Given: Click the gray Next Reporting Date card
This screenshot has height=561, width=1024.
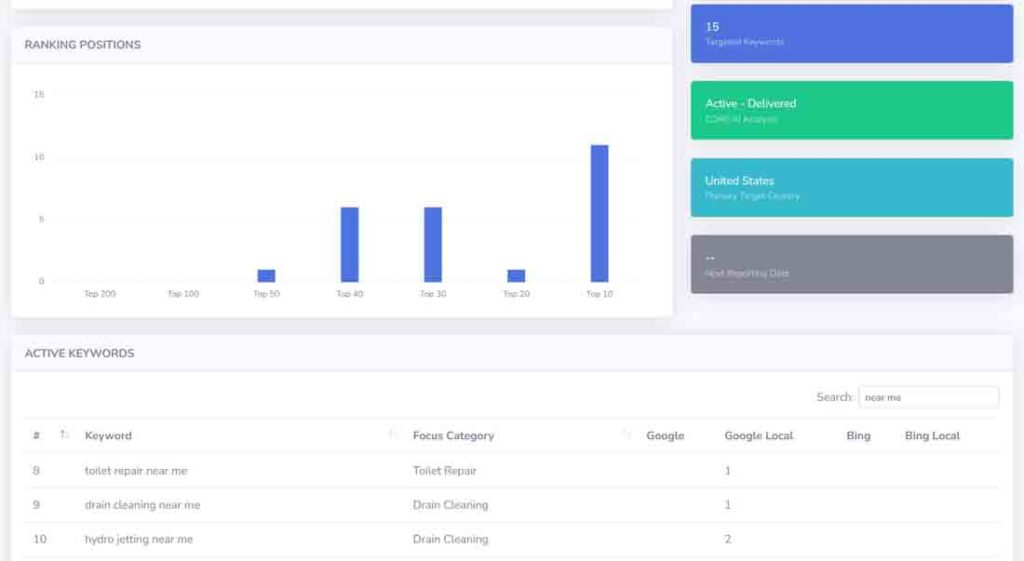Looking at the screenshot, I should [851, 264].
